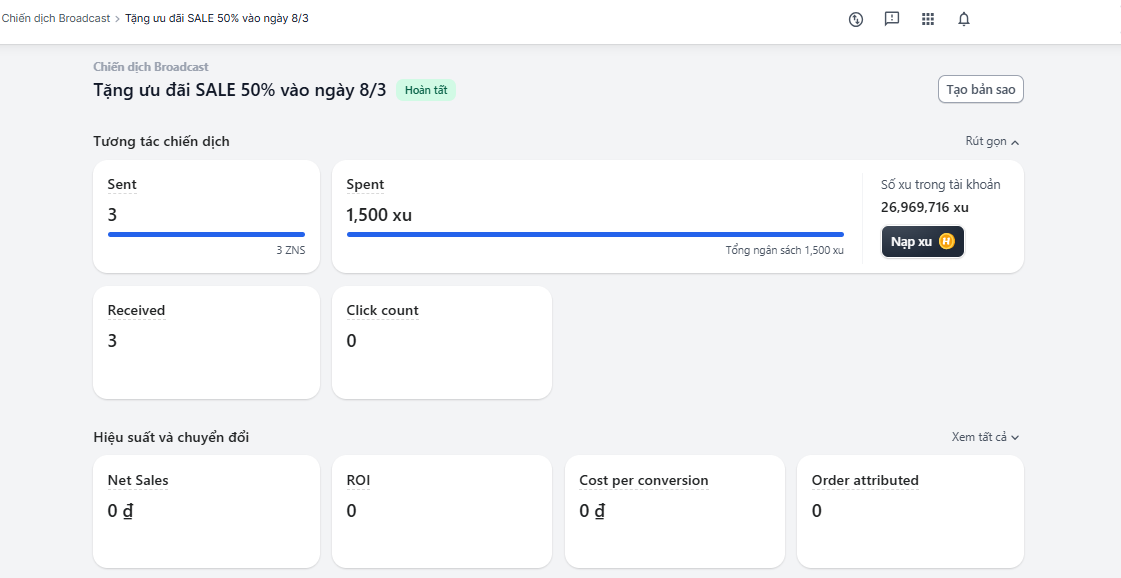
Task: Click the ROI metric label
Action: (358, 481)
